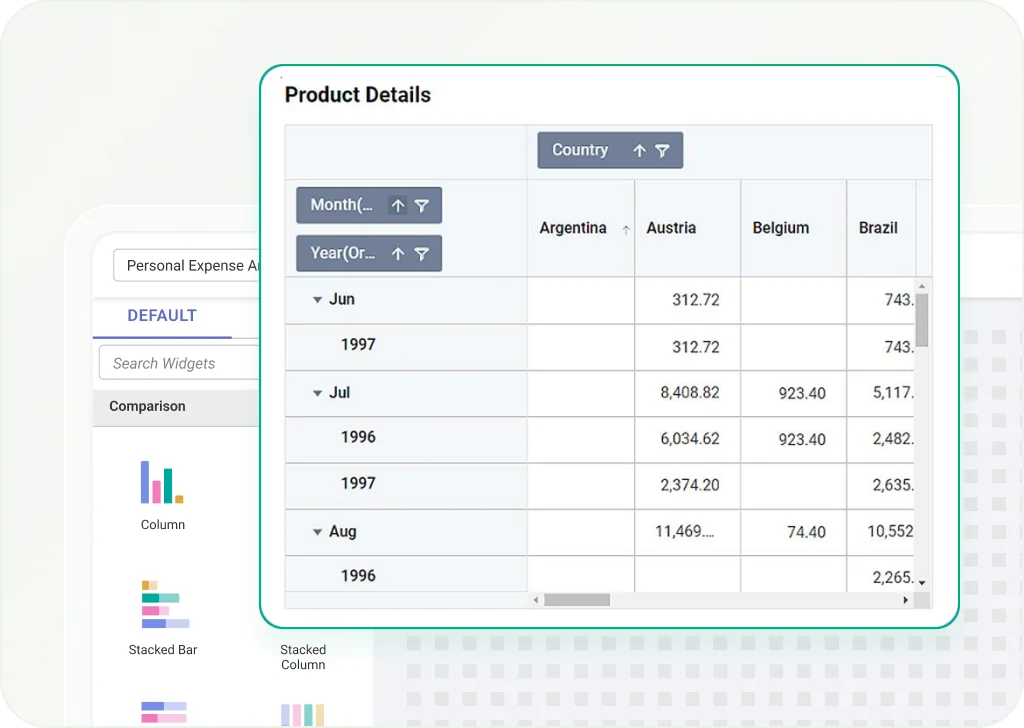Open the Year field filter icon
Viewport: 1024px width, 728px height.
tap(422, 253)
